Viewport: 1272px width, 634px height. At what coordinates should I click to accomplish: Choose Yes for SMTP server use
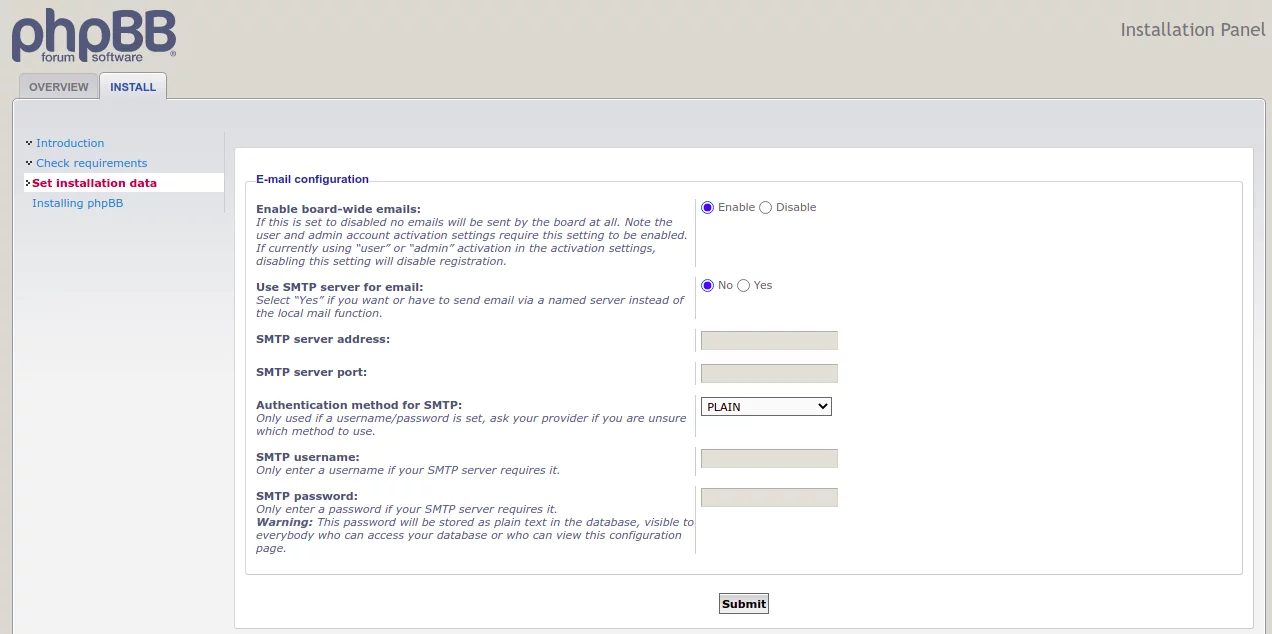(x=743, y=285)
